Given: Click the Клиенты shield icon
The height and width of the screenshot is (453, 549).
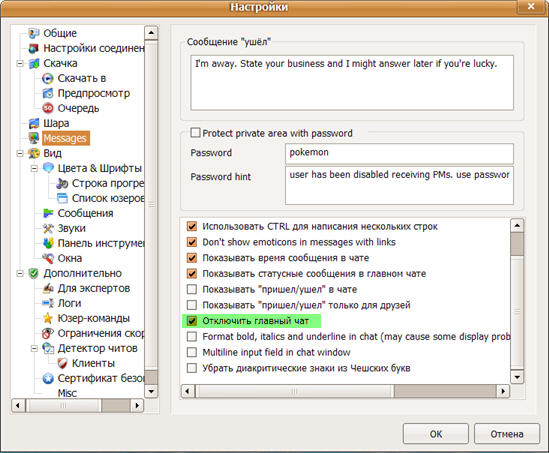Looking at the screenshot, I should coord(62,363).
